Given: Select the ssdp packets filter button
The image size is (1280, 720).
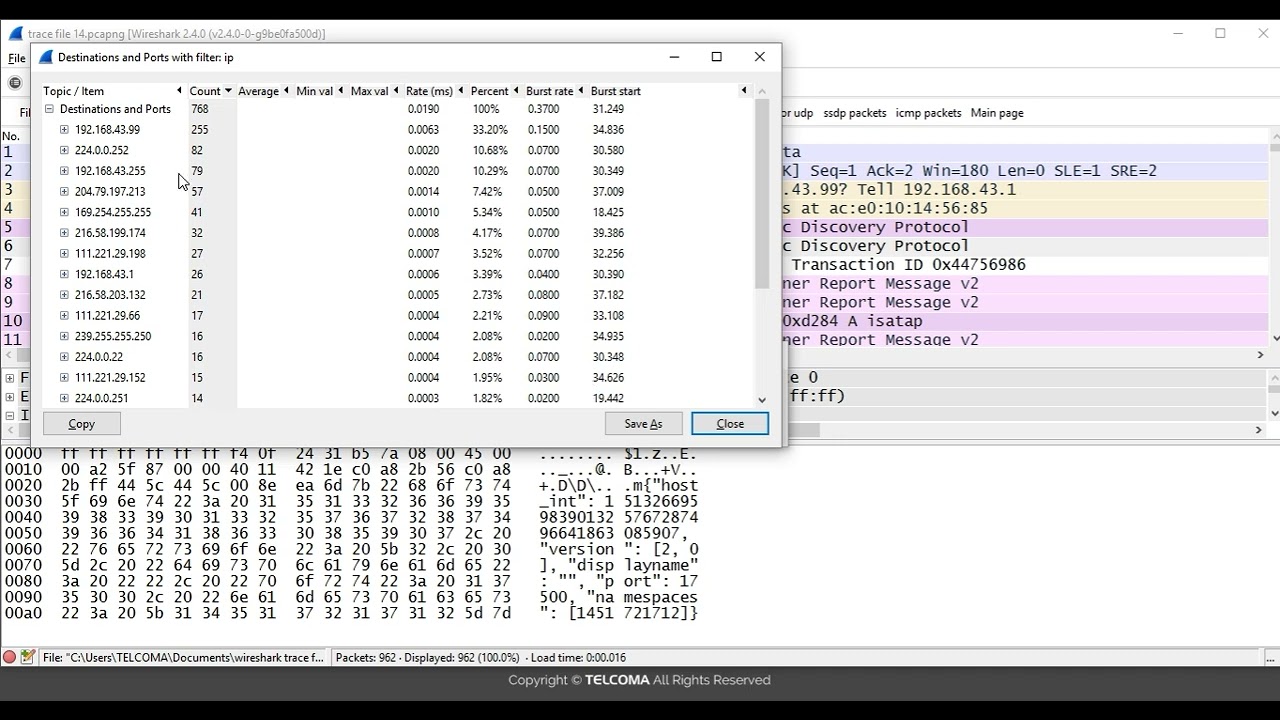Looking at the screenshot, I should click(855, 113).
